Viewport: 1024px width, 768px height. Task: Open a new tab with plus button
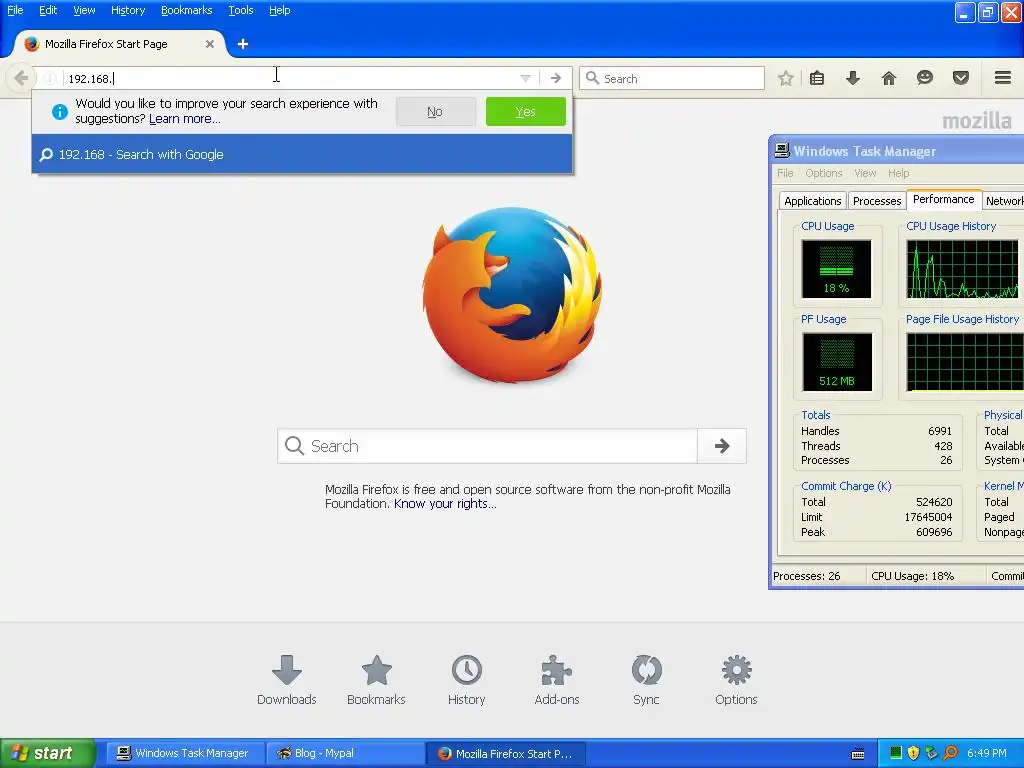[x=243, y=44]
